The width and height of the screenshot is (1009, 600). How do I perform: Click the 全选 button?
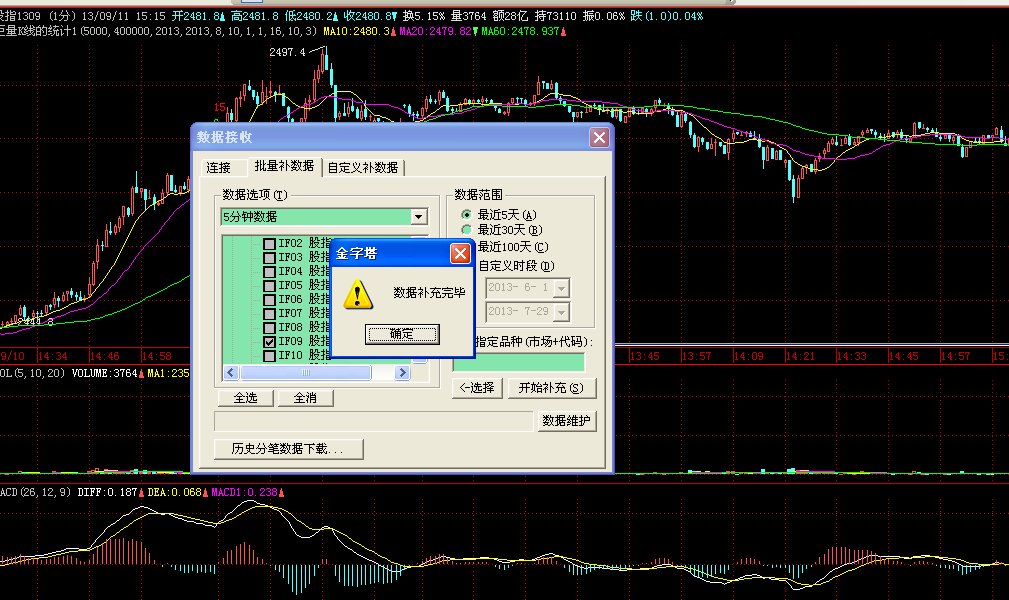tap(245, 398)
